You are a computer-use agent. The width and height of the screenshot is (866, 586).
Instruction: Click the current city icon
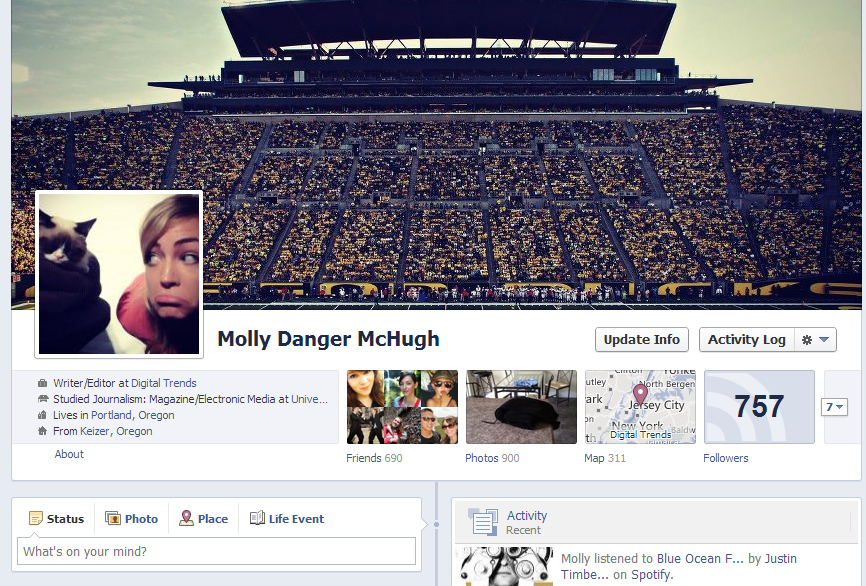click(43, 415)
